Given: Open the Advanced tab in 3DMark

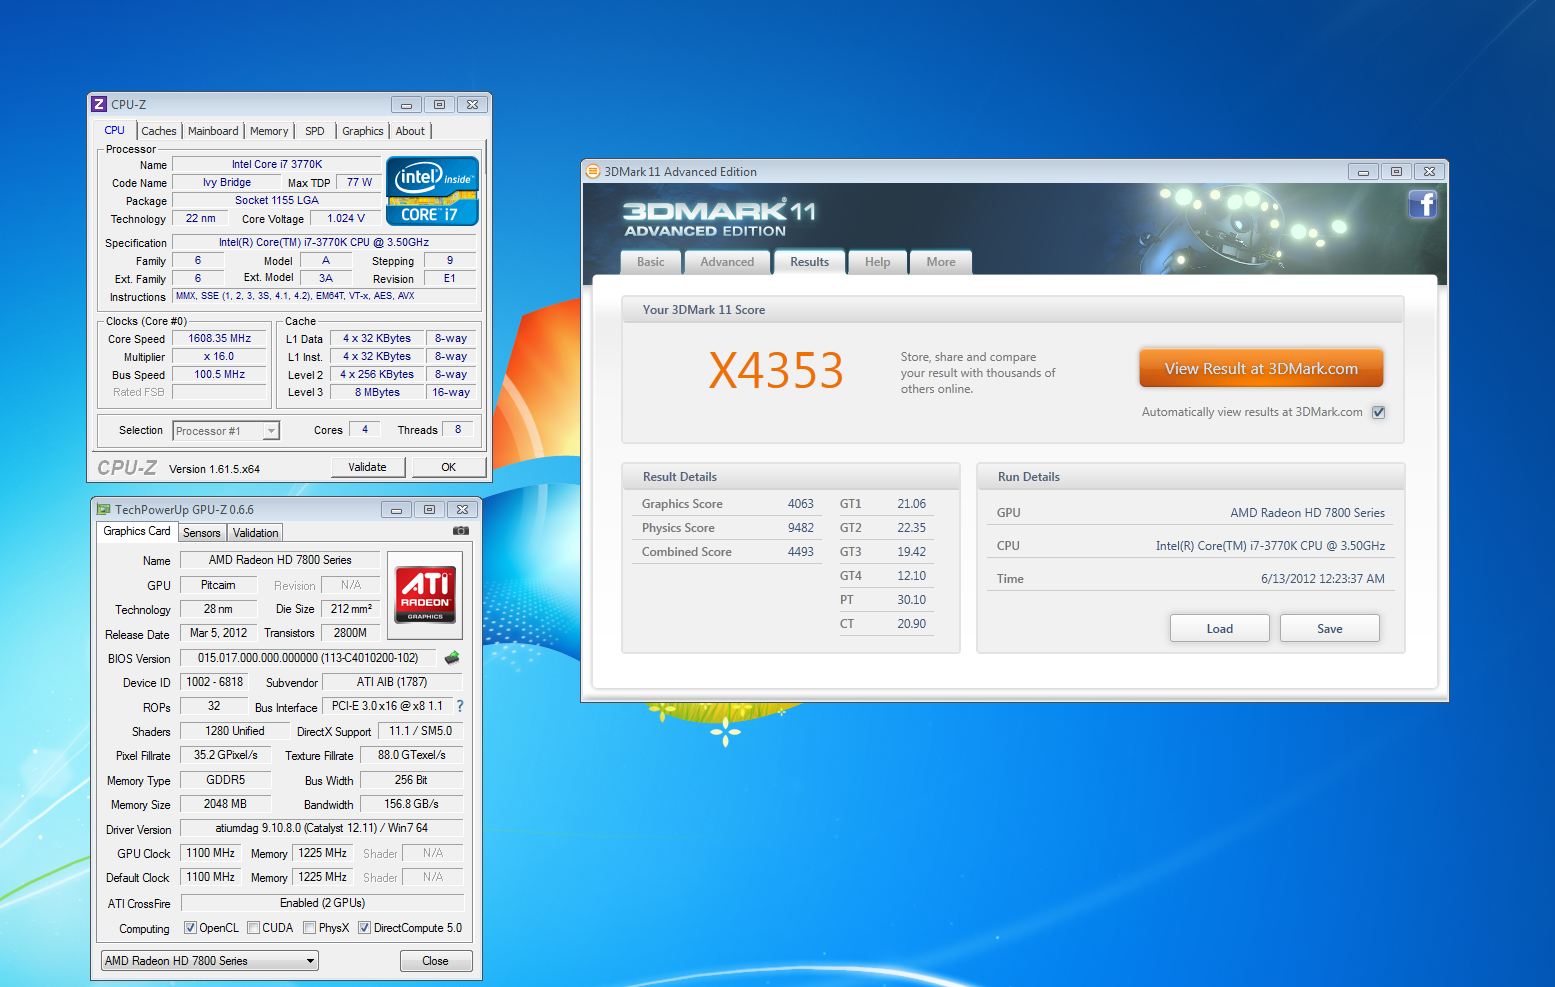Looking at the screenshot, I should pos(727,262).
